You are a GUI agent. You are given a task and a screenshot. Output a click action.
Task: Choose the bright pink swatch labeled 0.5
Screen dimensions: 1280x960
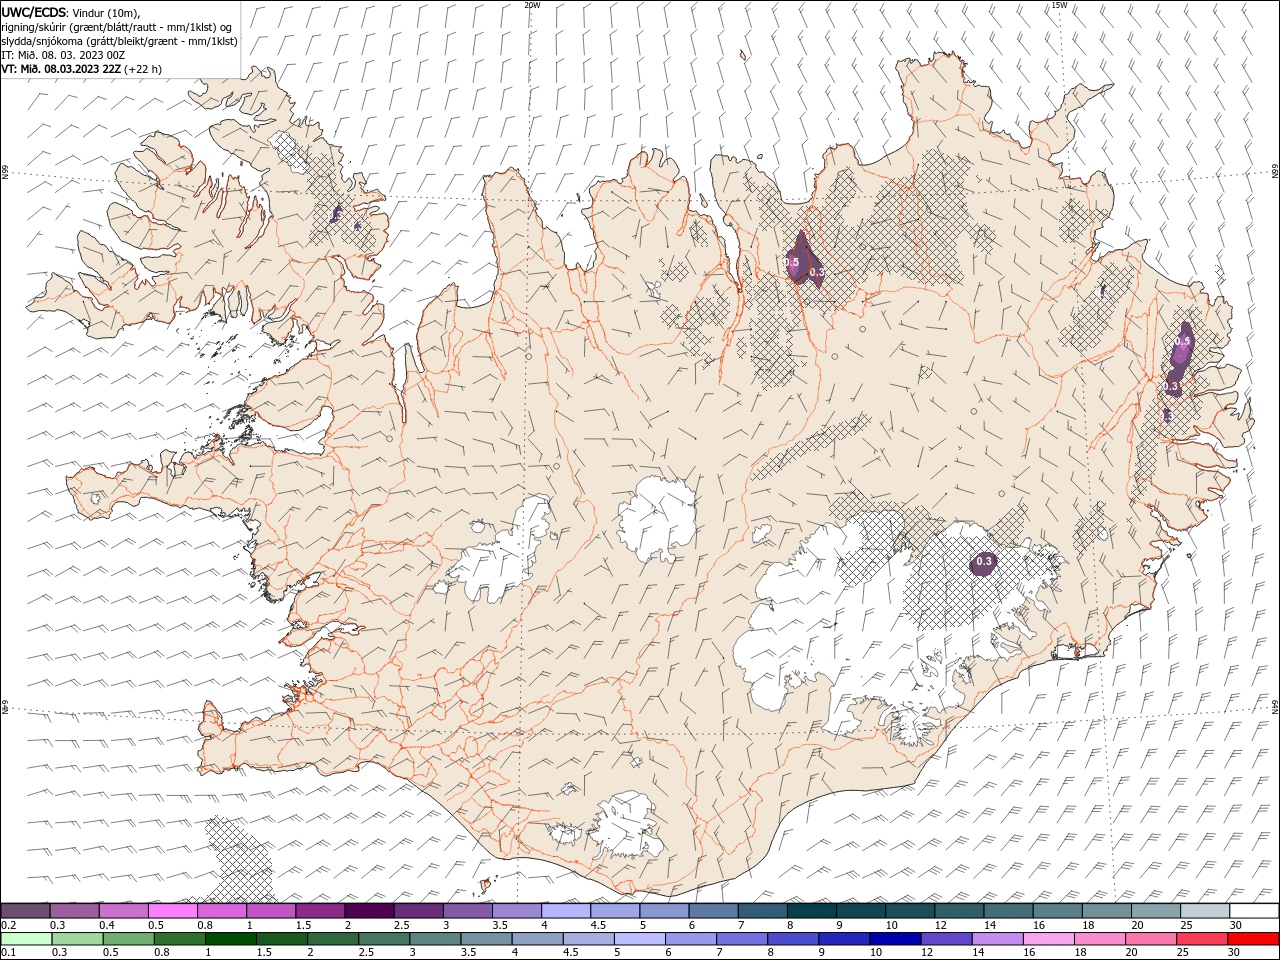tap(173, 911)
